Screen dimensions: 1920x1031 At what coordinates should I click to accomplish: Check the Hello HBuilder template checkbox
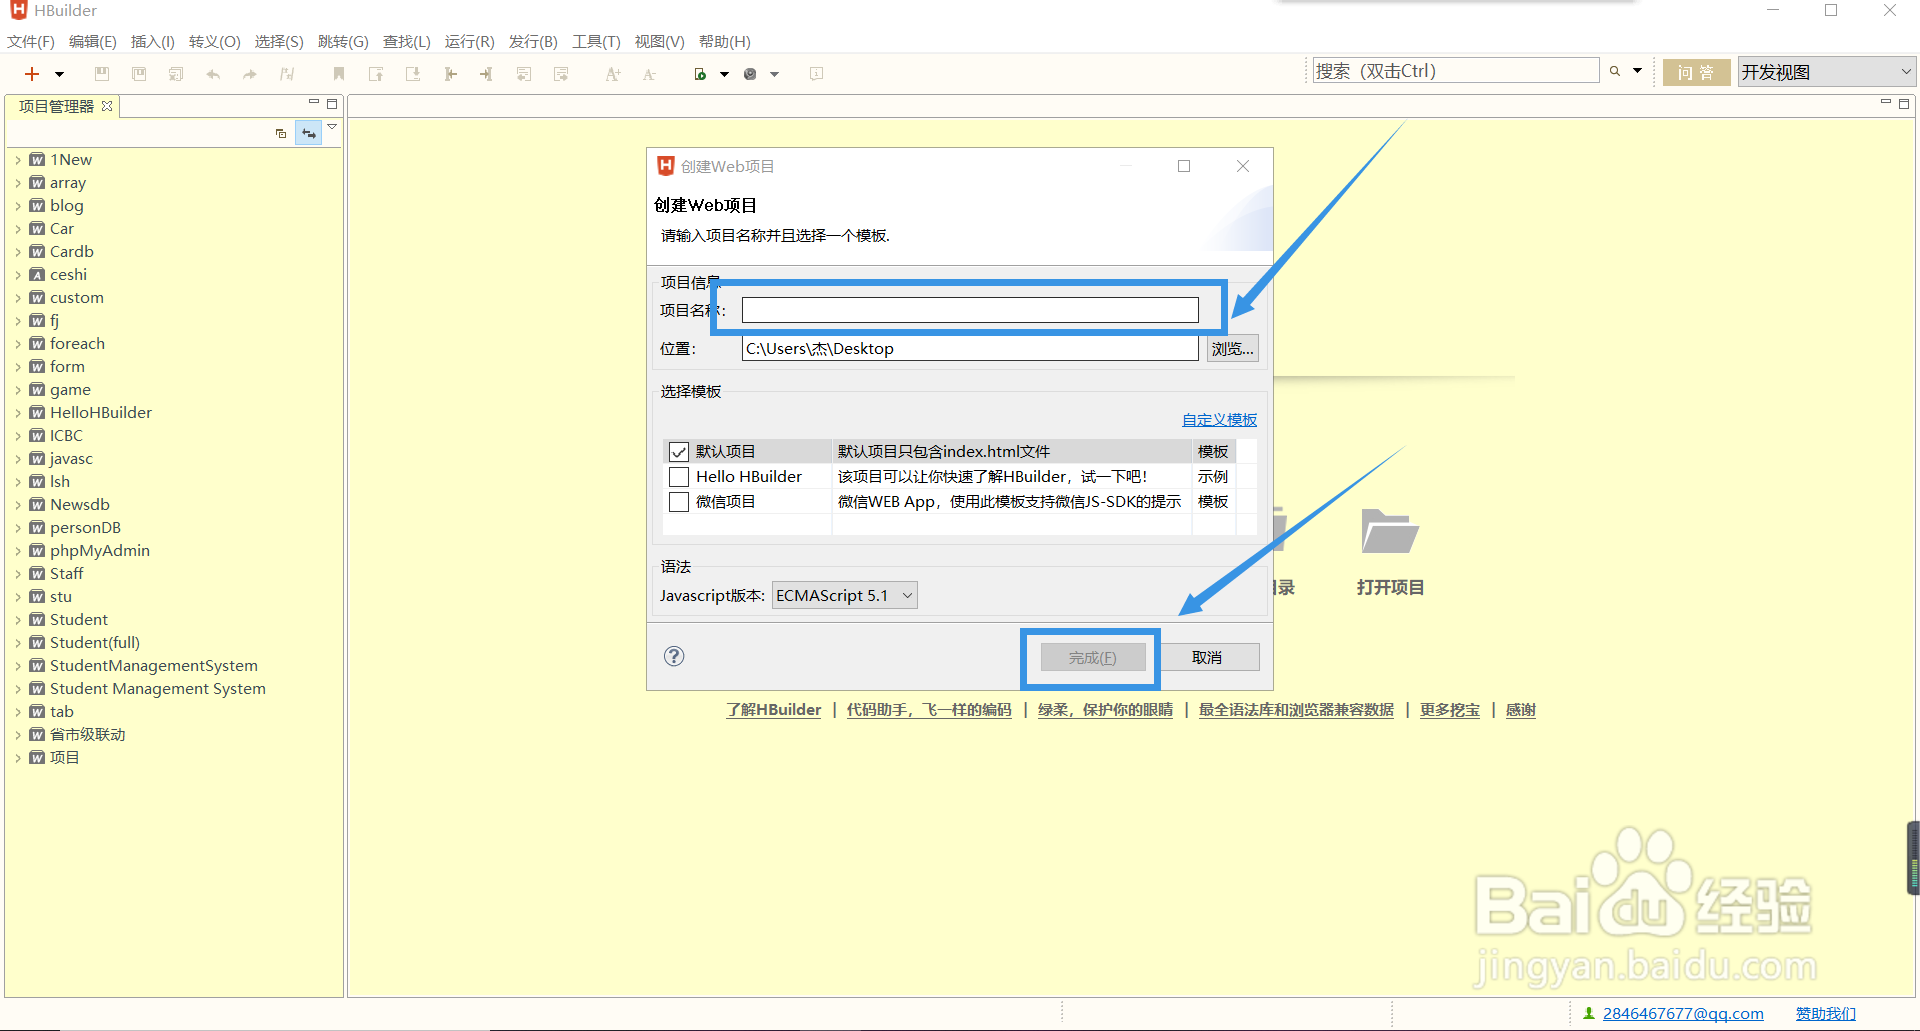(679, 477)
